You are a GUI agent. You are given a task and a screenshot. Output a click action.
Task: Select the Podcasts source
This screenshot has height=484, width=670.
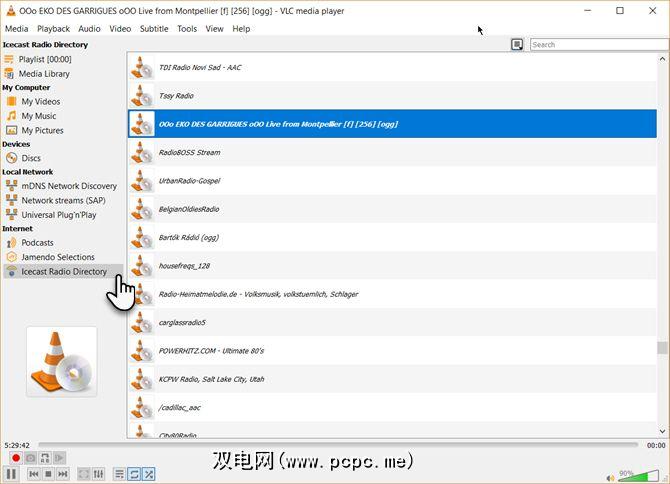38,243
